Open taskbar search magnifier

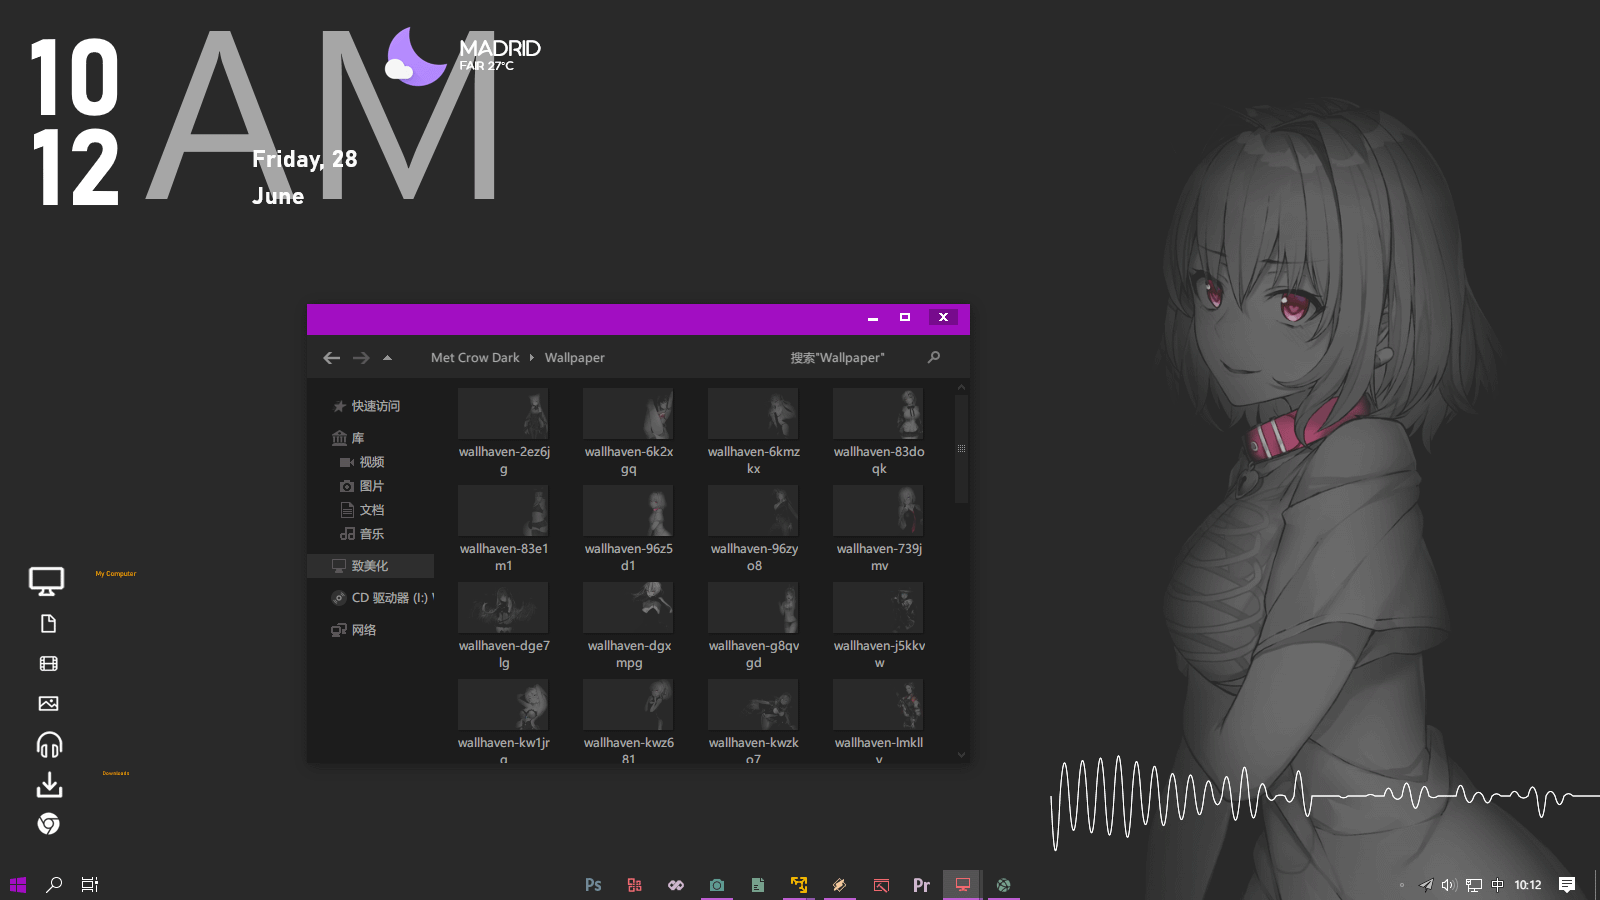click(54, 885)
